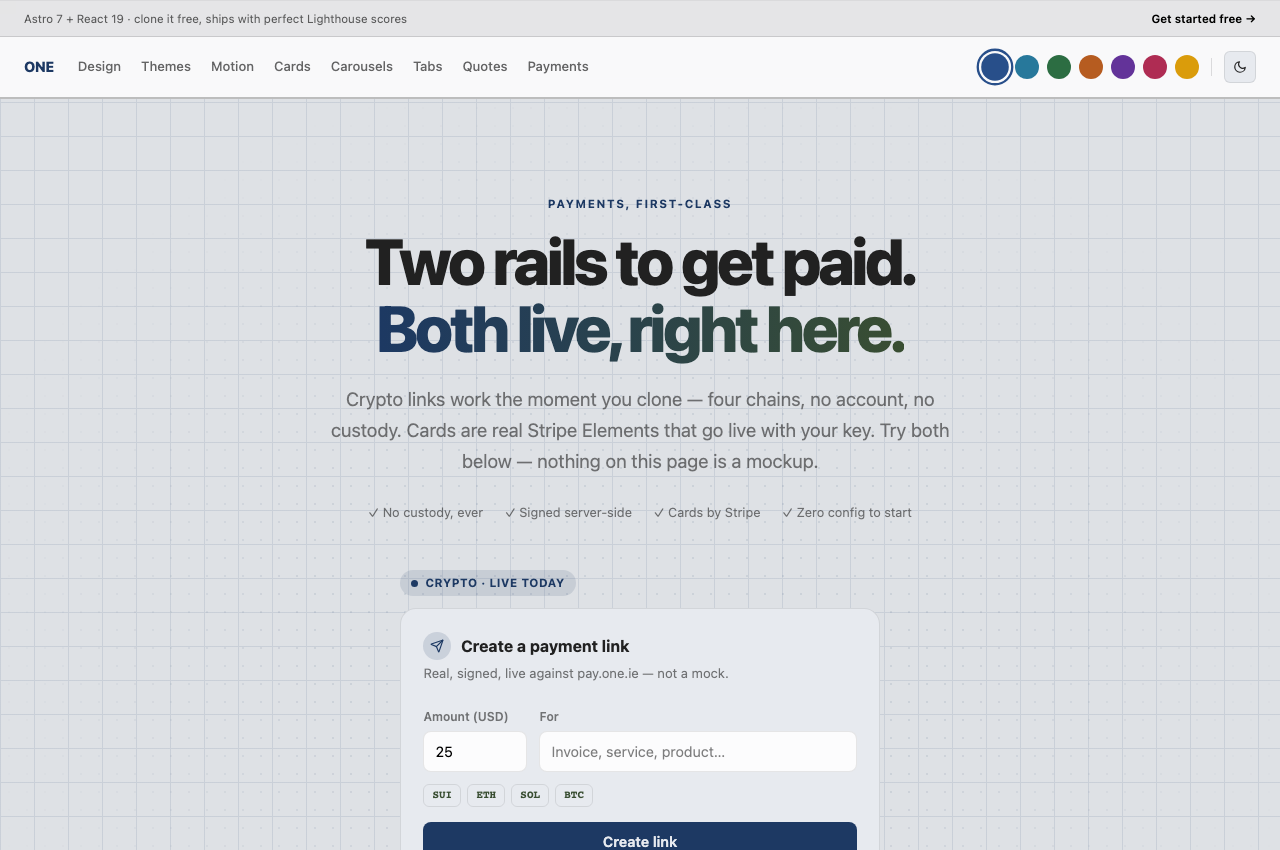Click the paper plane icon beside Create a payment link
Screen dimensions: 1280x850
click(x=437, y=646)
